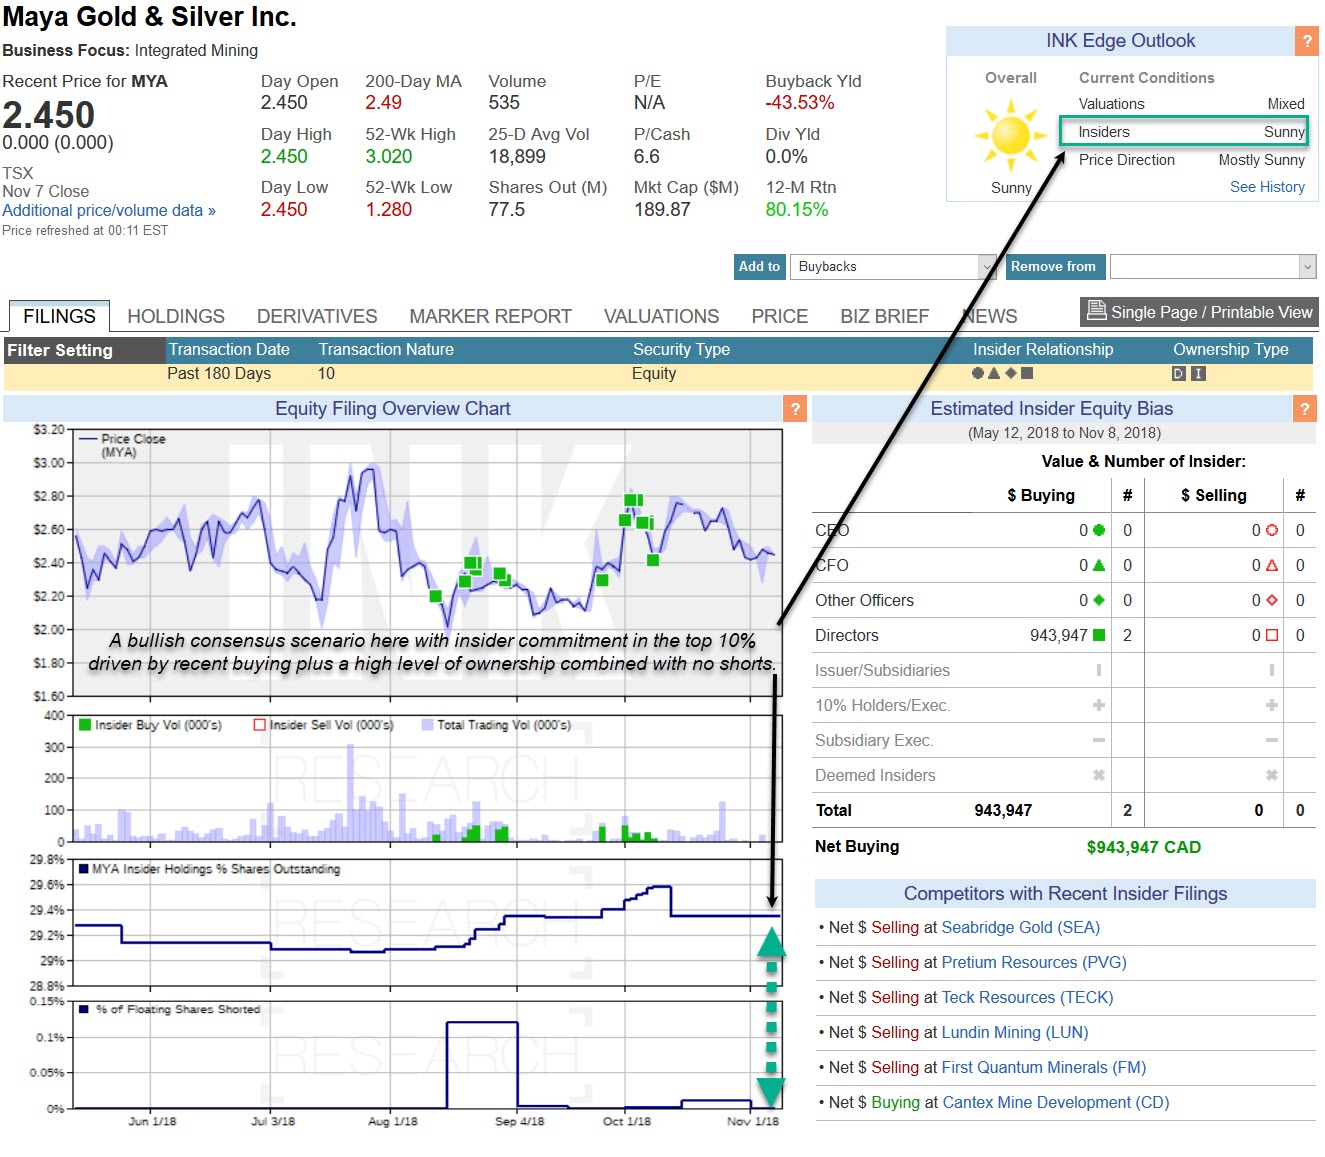This screenshot has height=1157, width=1325.
Task: Click the Transaction Date column header
Action: pyautogui.click(x=229, y=349)
